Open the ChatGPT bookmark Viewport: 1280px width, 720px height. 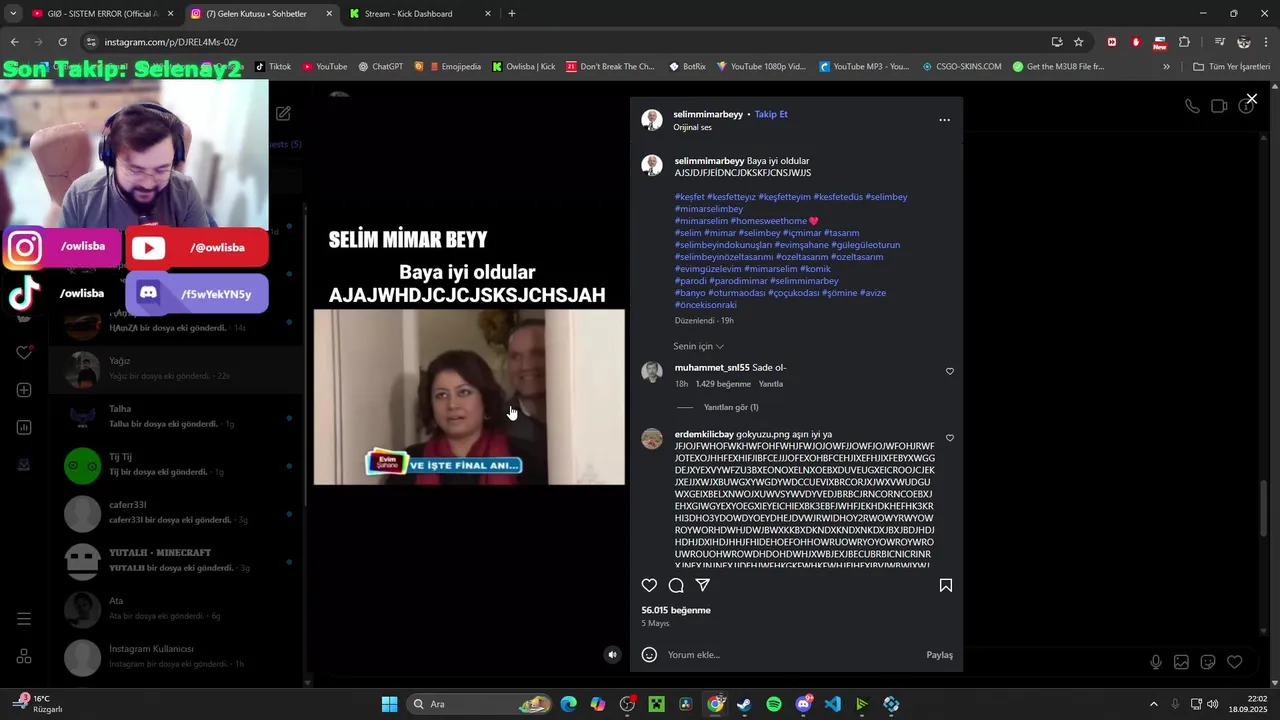(380, 67)
